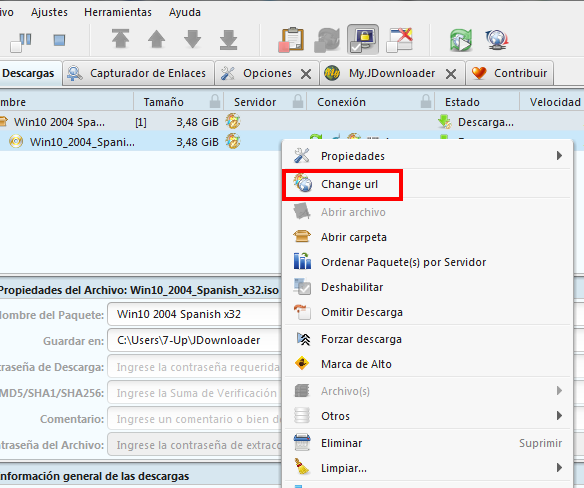
Task: Open the My.JDownloader tab
Action: point(391,73)
